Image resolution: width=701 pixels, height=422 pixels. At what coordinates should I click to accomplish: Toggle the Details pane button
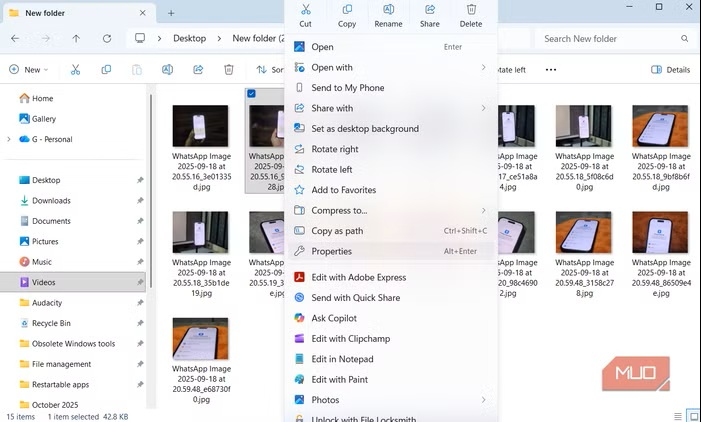671,70
